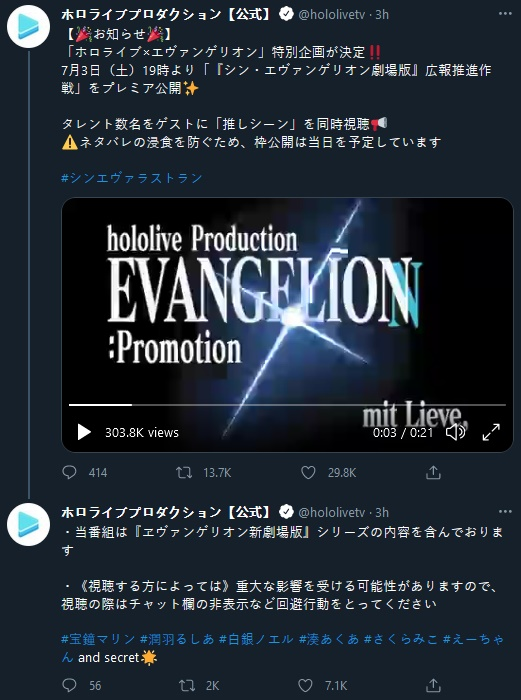Retweet the second tweet with 2K retweets
Screen dimensions: 521x700
(x=187, y=685)
